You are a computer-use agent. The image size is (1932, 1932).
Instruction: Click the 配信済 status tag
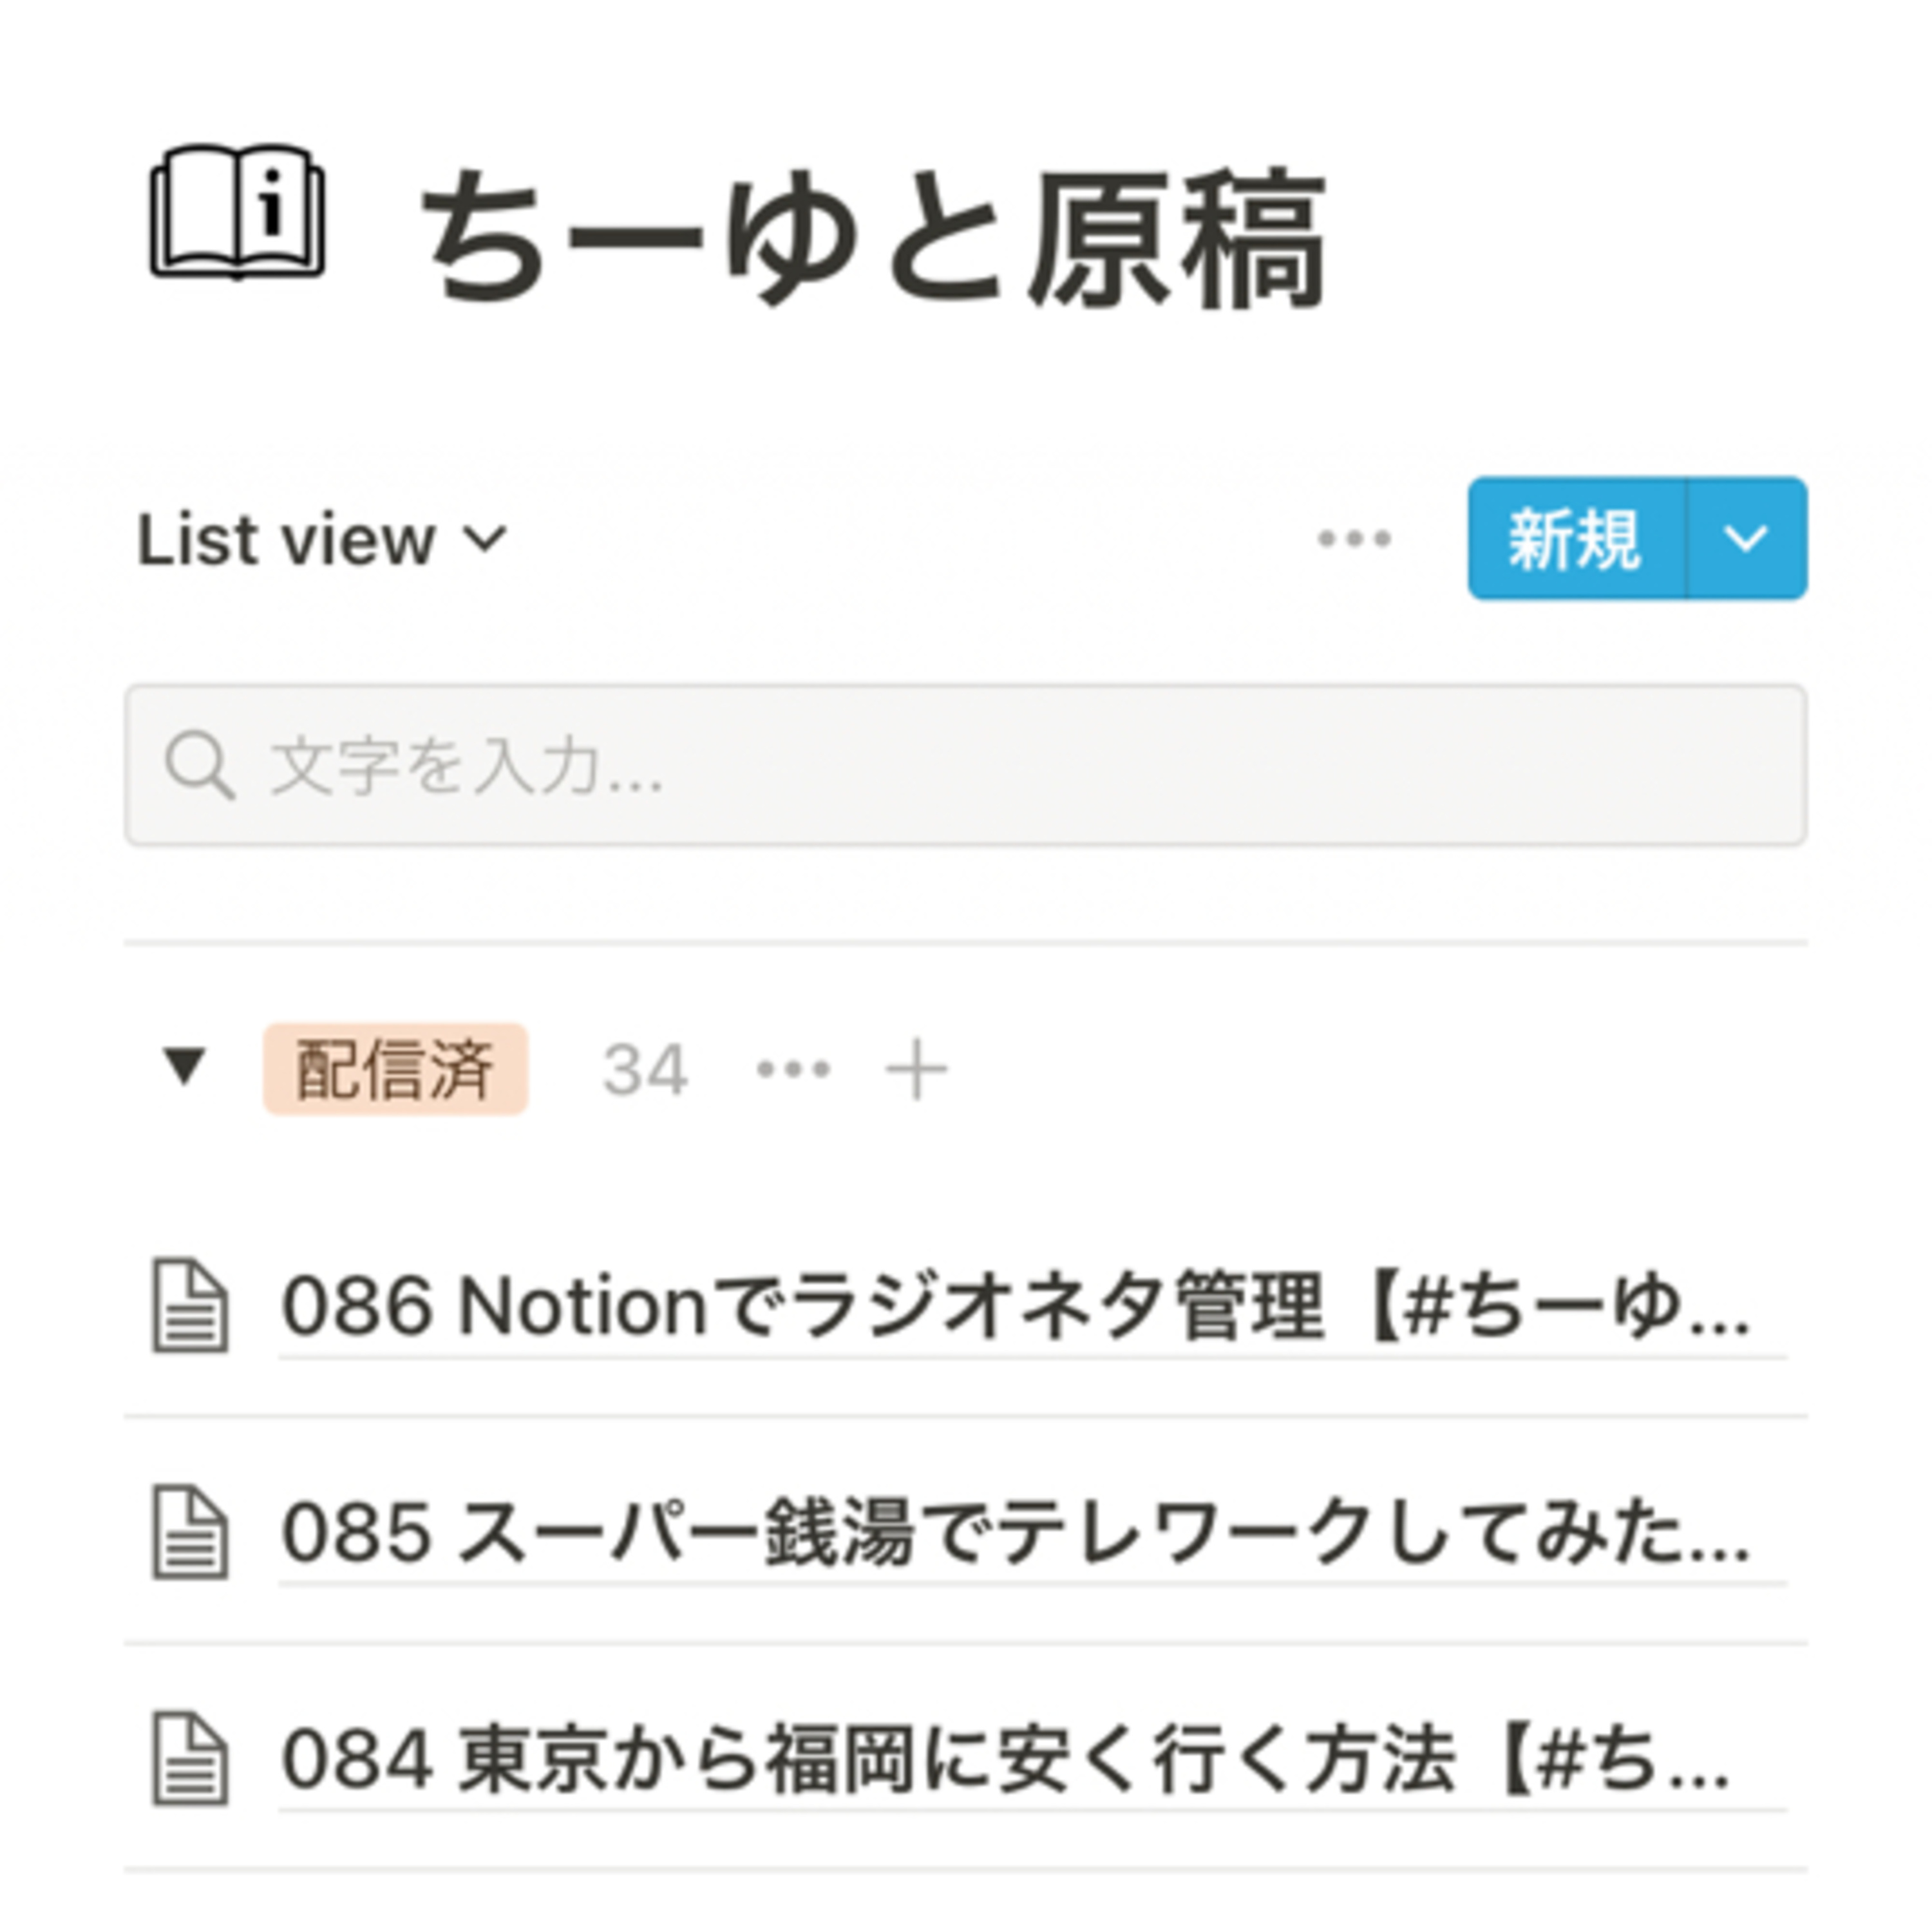[x=395, y=1069]
